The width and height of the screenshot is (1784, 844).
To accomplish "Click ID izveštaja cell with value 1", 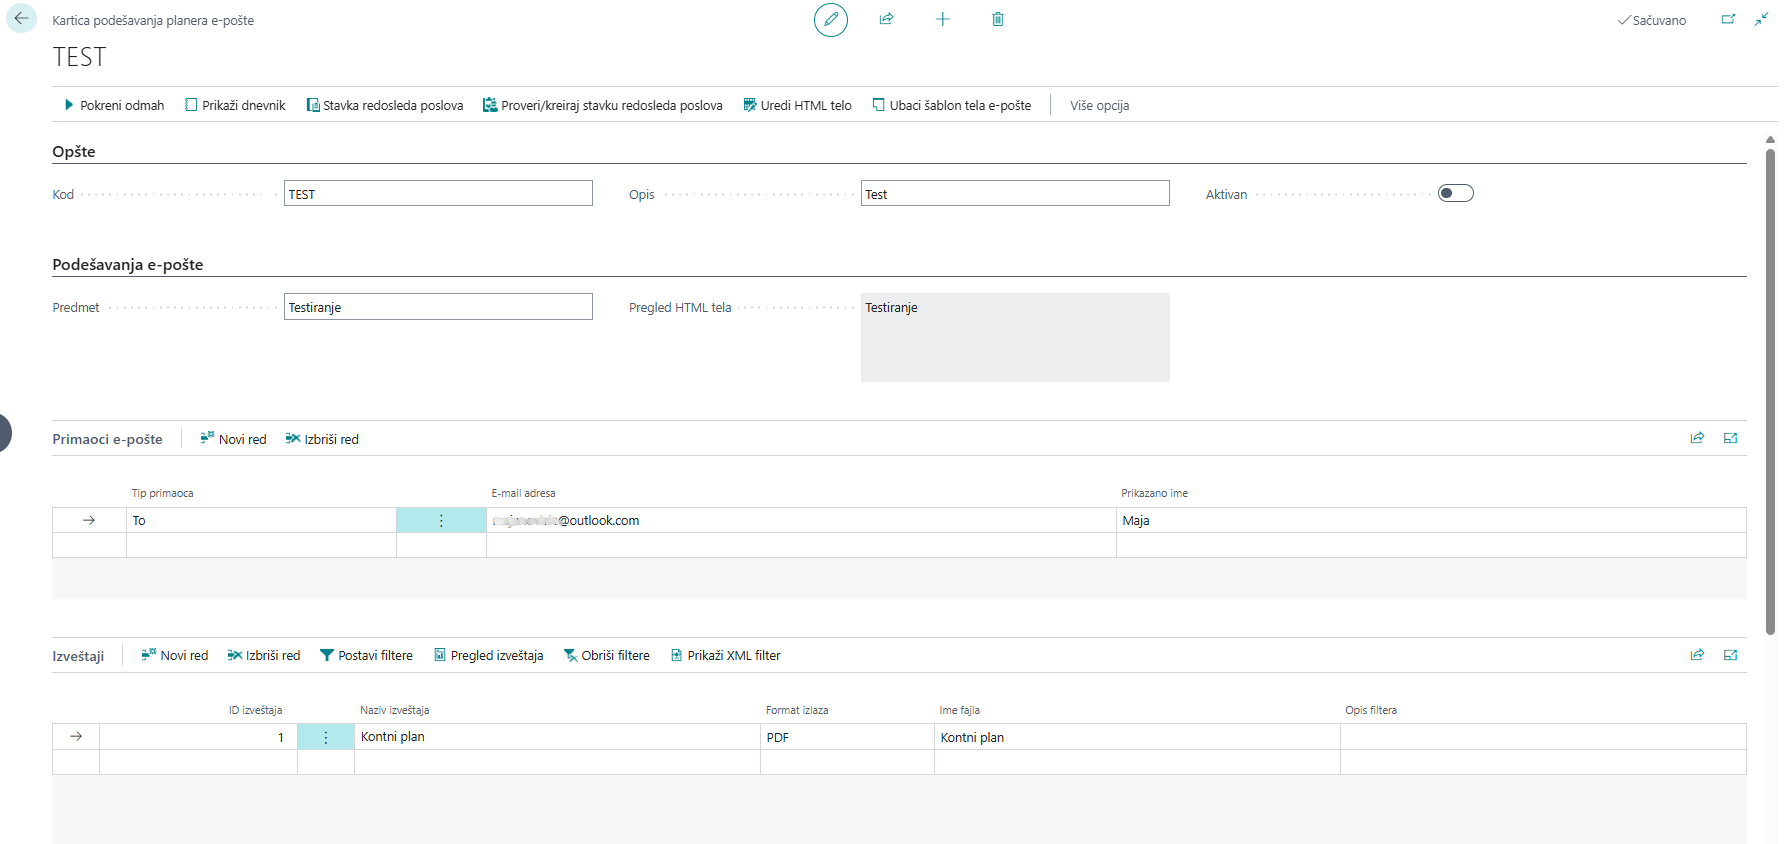I will point(198,737).
